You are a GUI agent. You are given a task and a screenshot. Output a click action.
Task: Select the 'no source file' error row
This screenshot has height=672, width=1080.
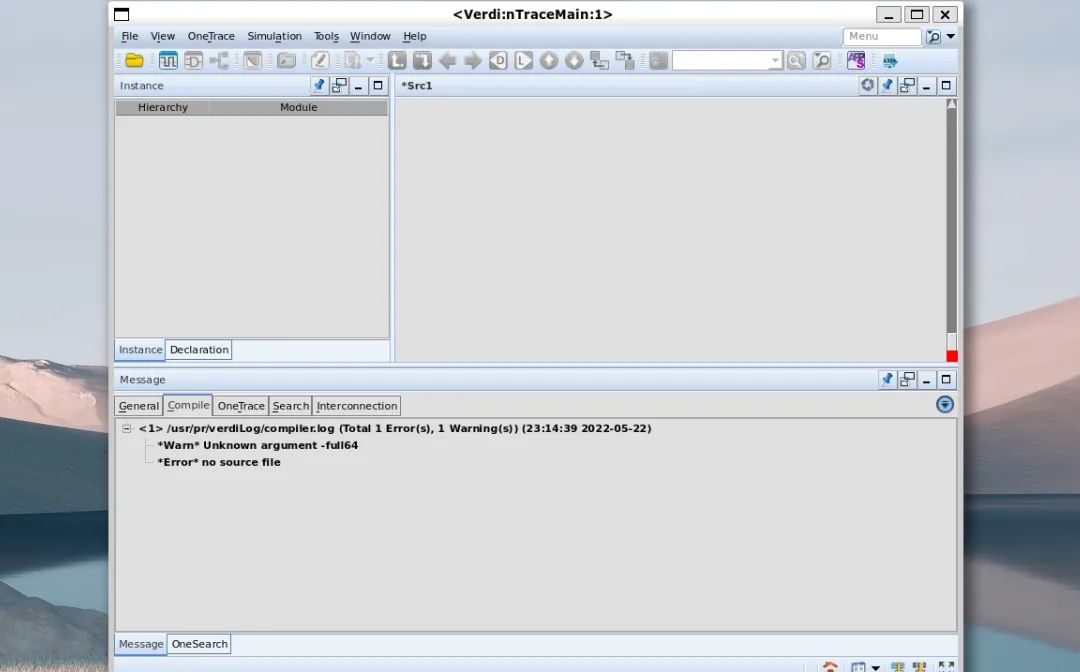(219, 463)
